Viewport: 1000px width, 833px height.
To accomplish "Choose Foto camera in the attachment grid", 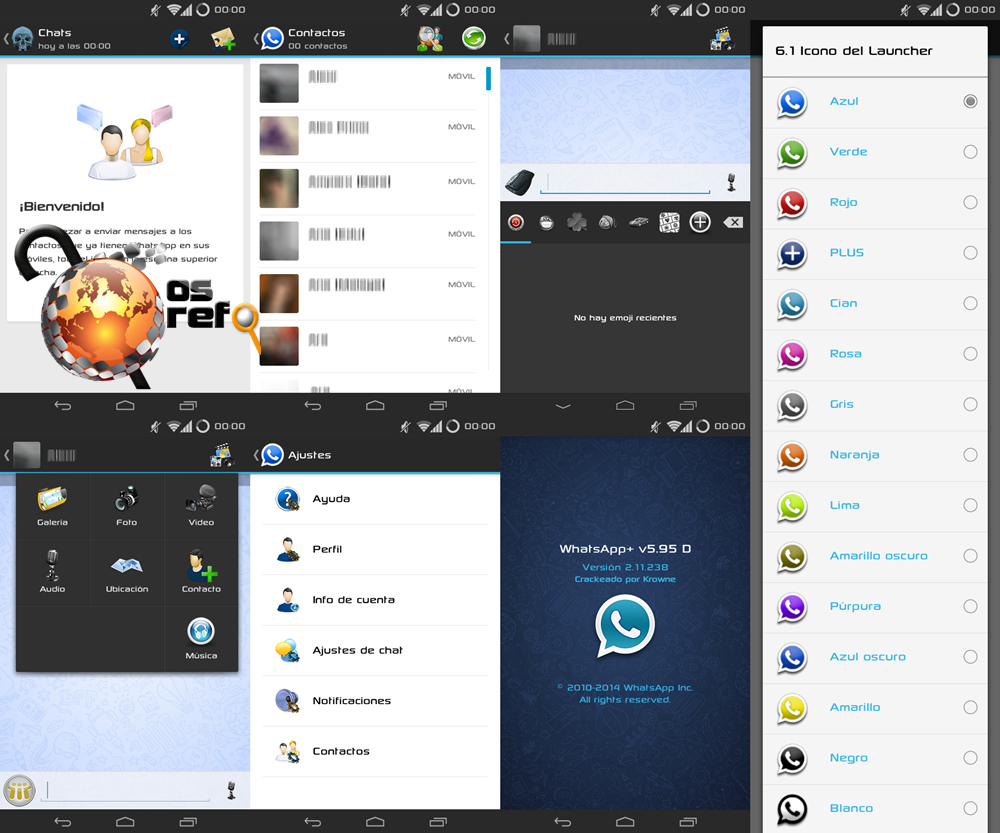I will tap(126, 506).
